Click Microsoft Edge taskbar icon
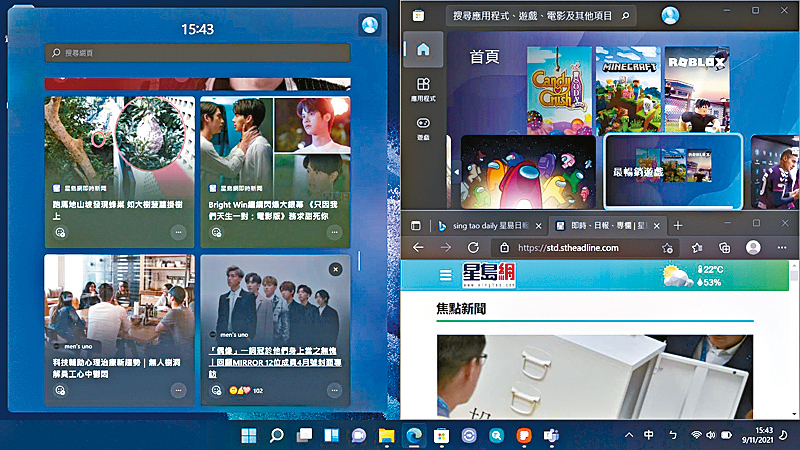Viewport: 800px width, 450px height. point(414,436)
